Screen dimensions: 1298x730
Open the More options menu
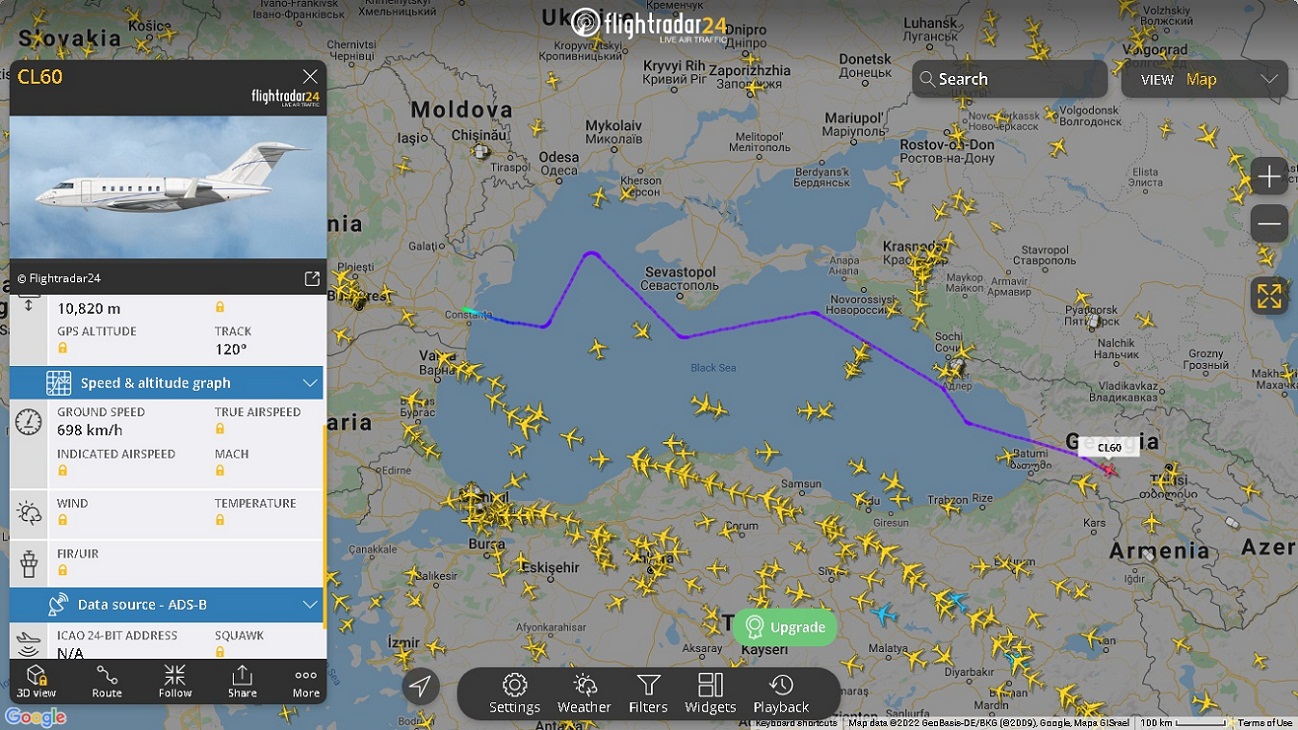coord(306,680)
